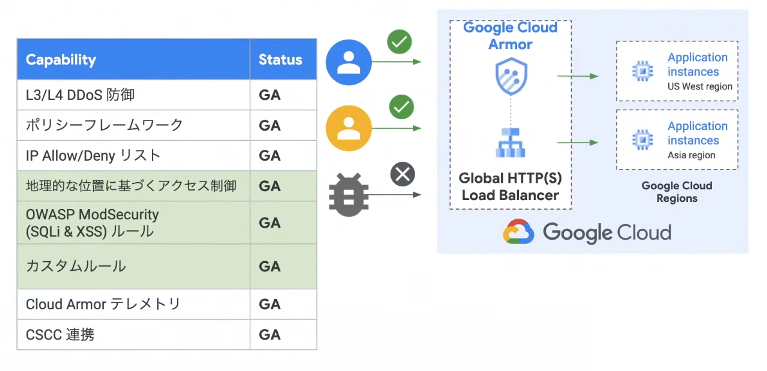Click the Status column header
The image size is (767, 371).
click(283, 60)
